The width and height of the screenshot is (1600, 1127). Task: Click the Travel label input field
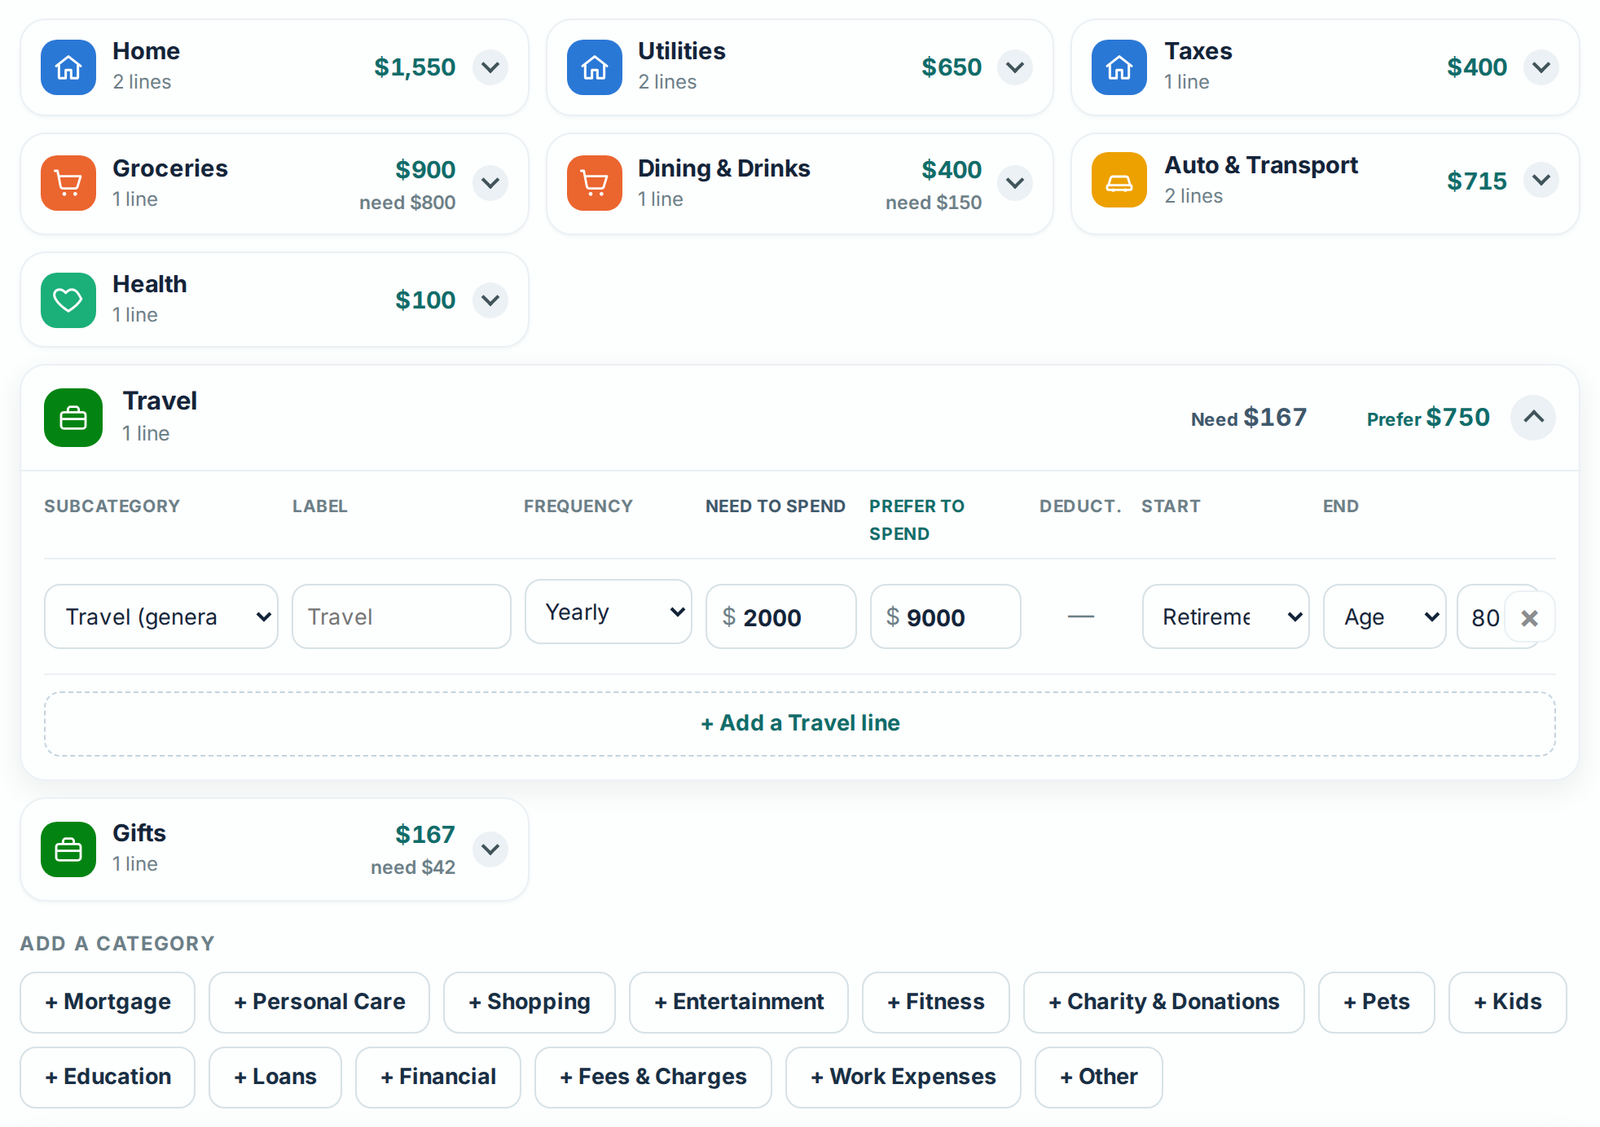[x=401, y=617]
